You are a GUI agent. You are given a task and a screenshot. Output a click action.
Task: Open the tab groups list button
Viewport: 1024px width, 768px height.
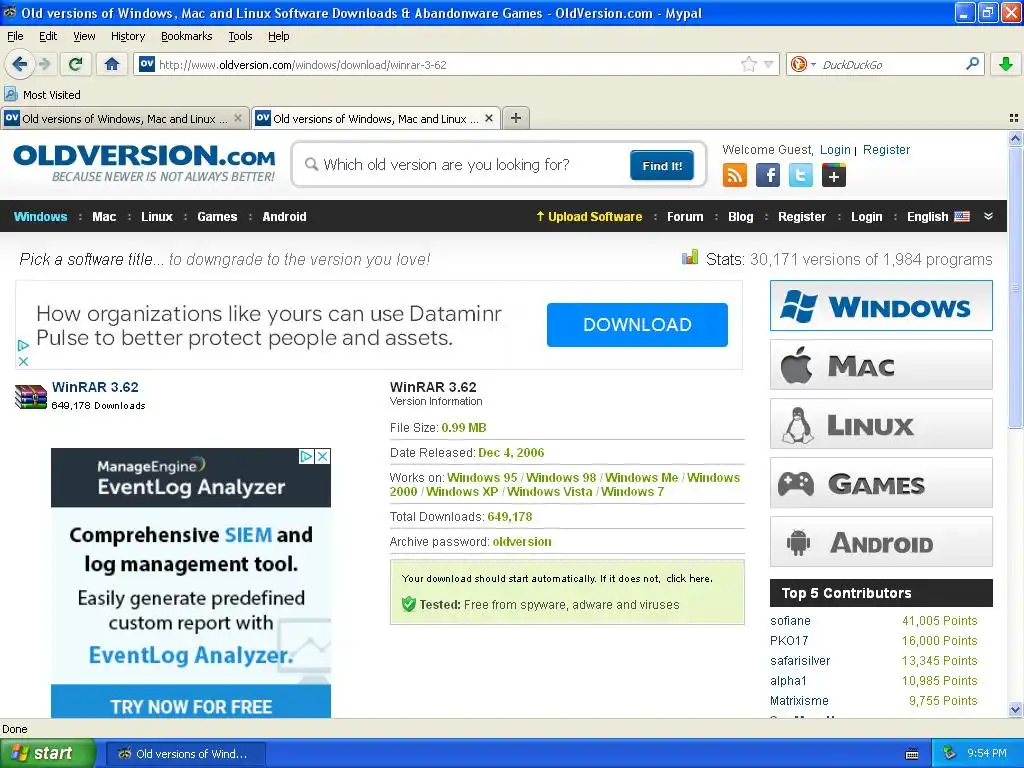coord(1014,118)
